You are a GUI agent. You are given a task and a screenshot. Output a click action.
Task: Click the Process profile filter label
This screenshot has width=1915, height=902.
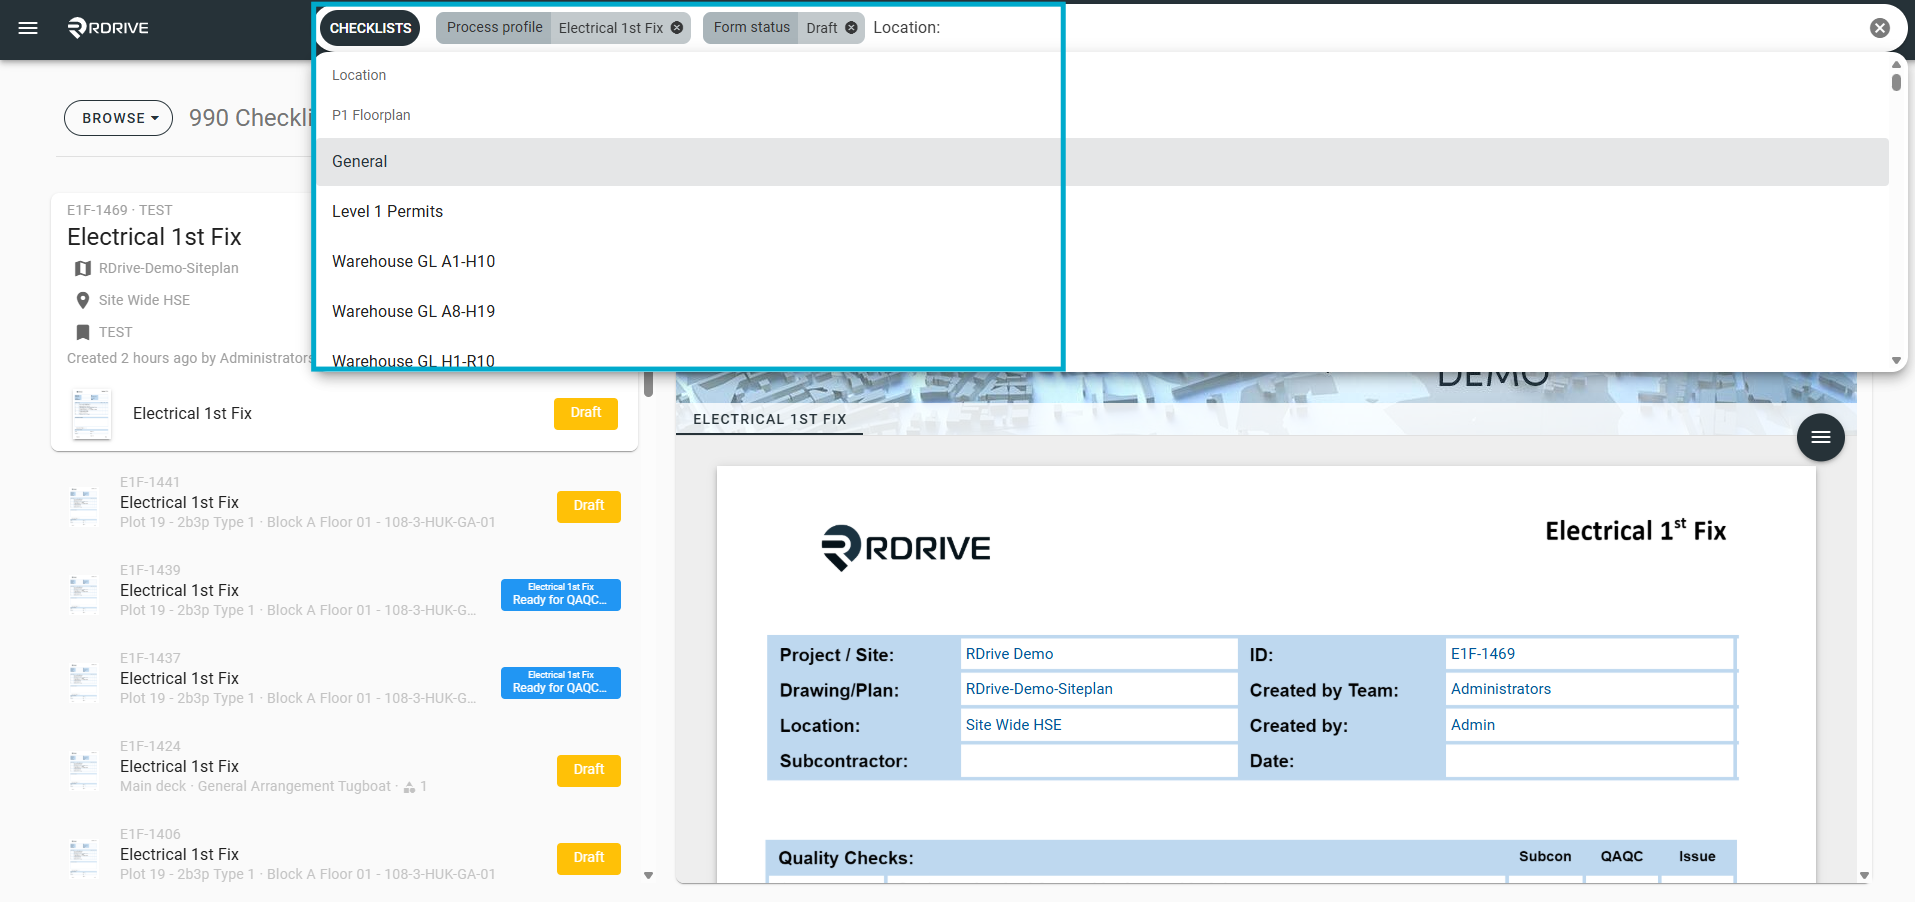pos(494,28)
